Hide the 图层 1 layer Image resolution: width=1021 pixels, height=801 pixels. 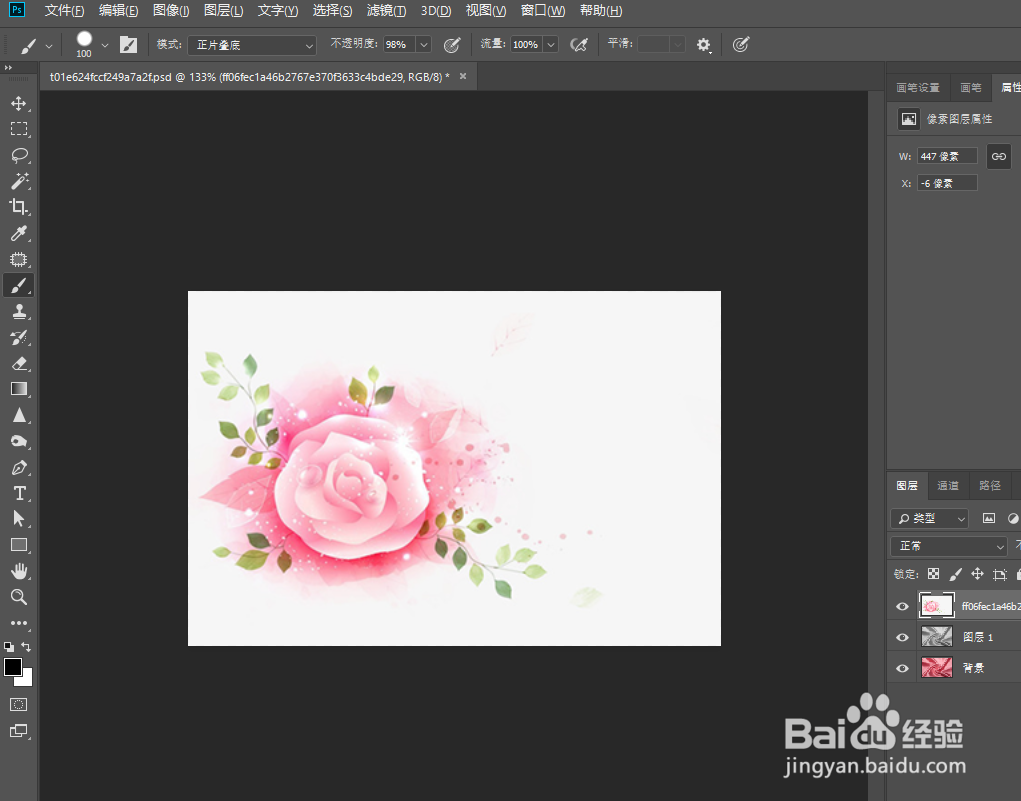902,637
